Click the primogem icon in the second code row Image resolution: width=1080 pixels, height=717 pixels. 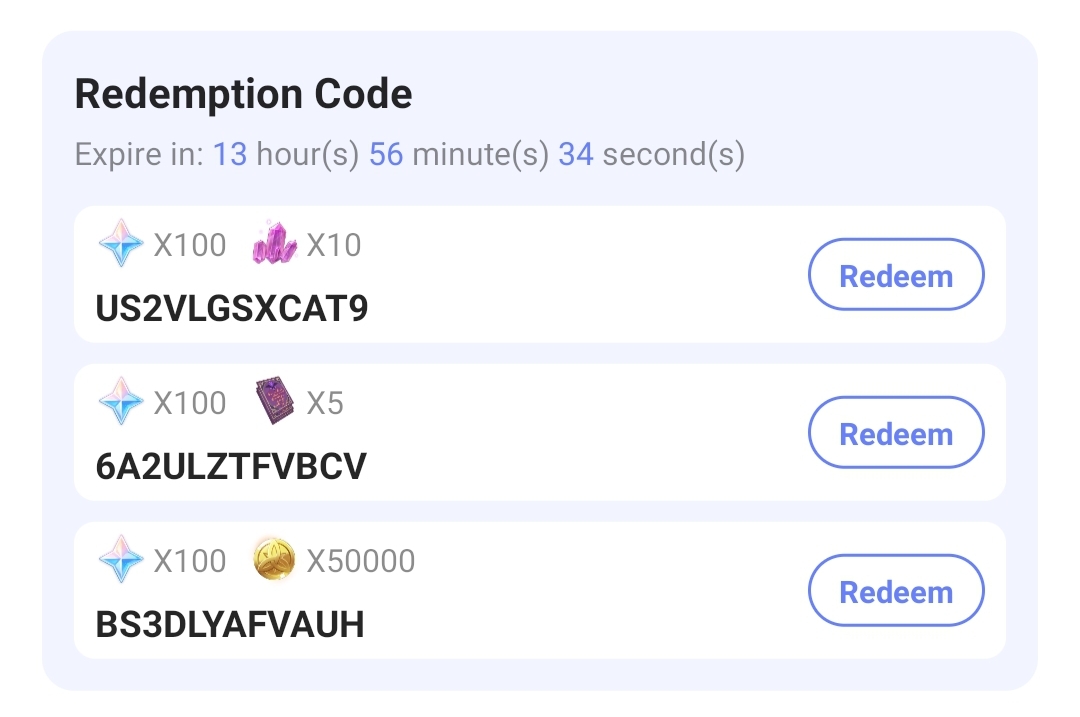coord(121,401)
